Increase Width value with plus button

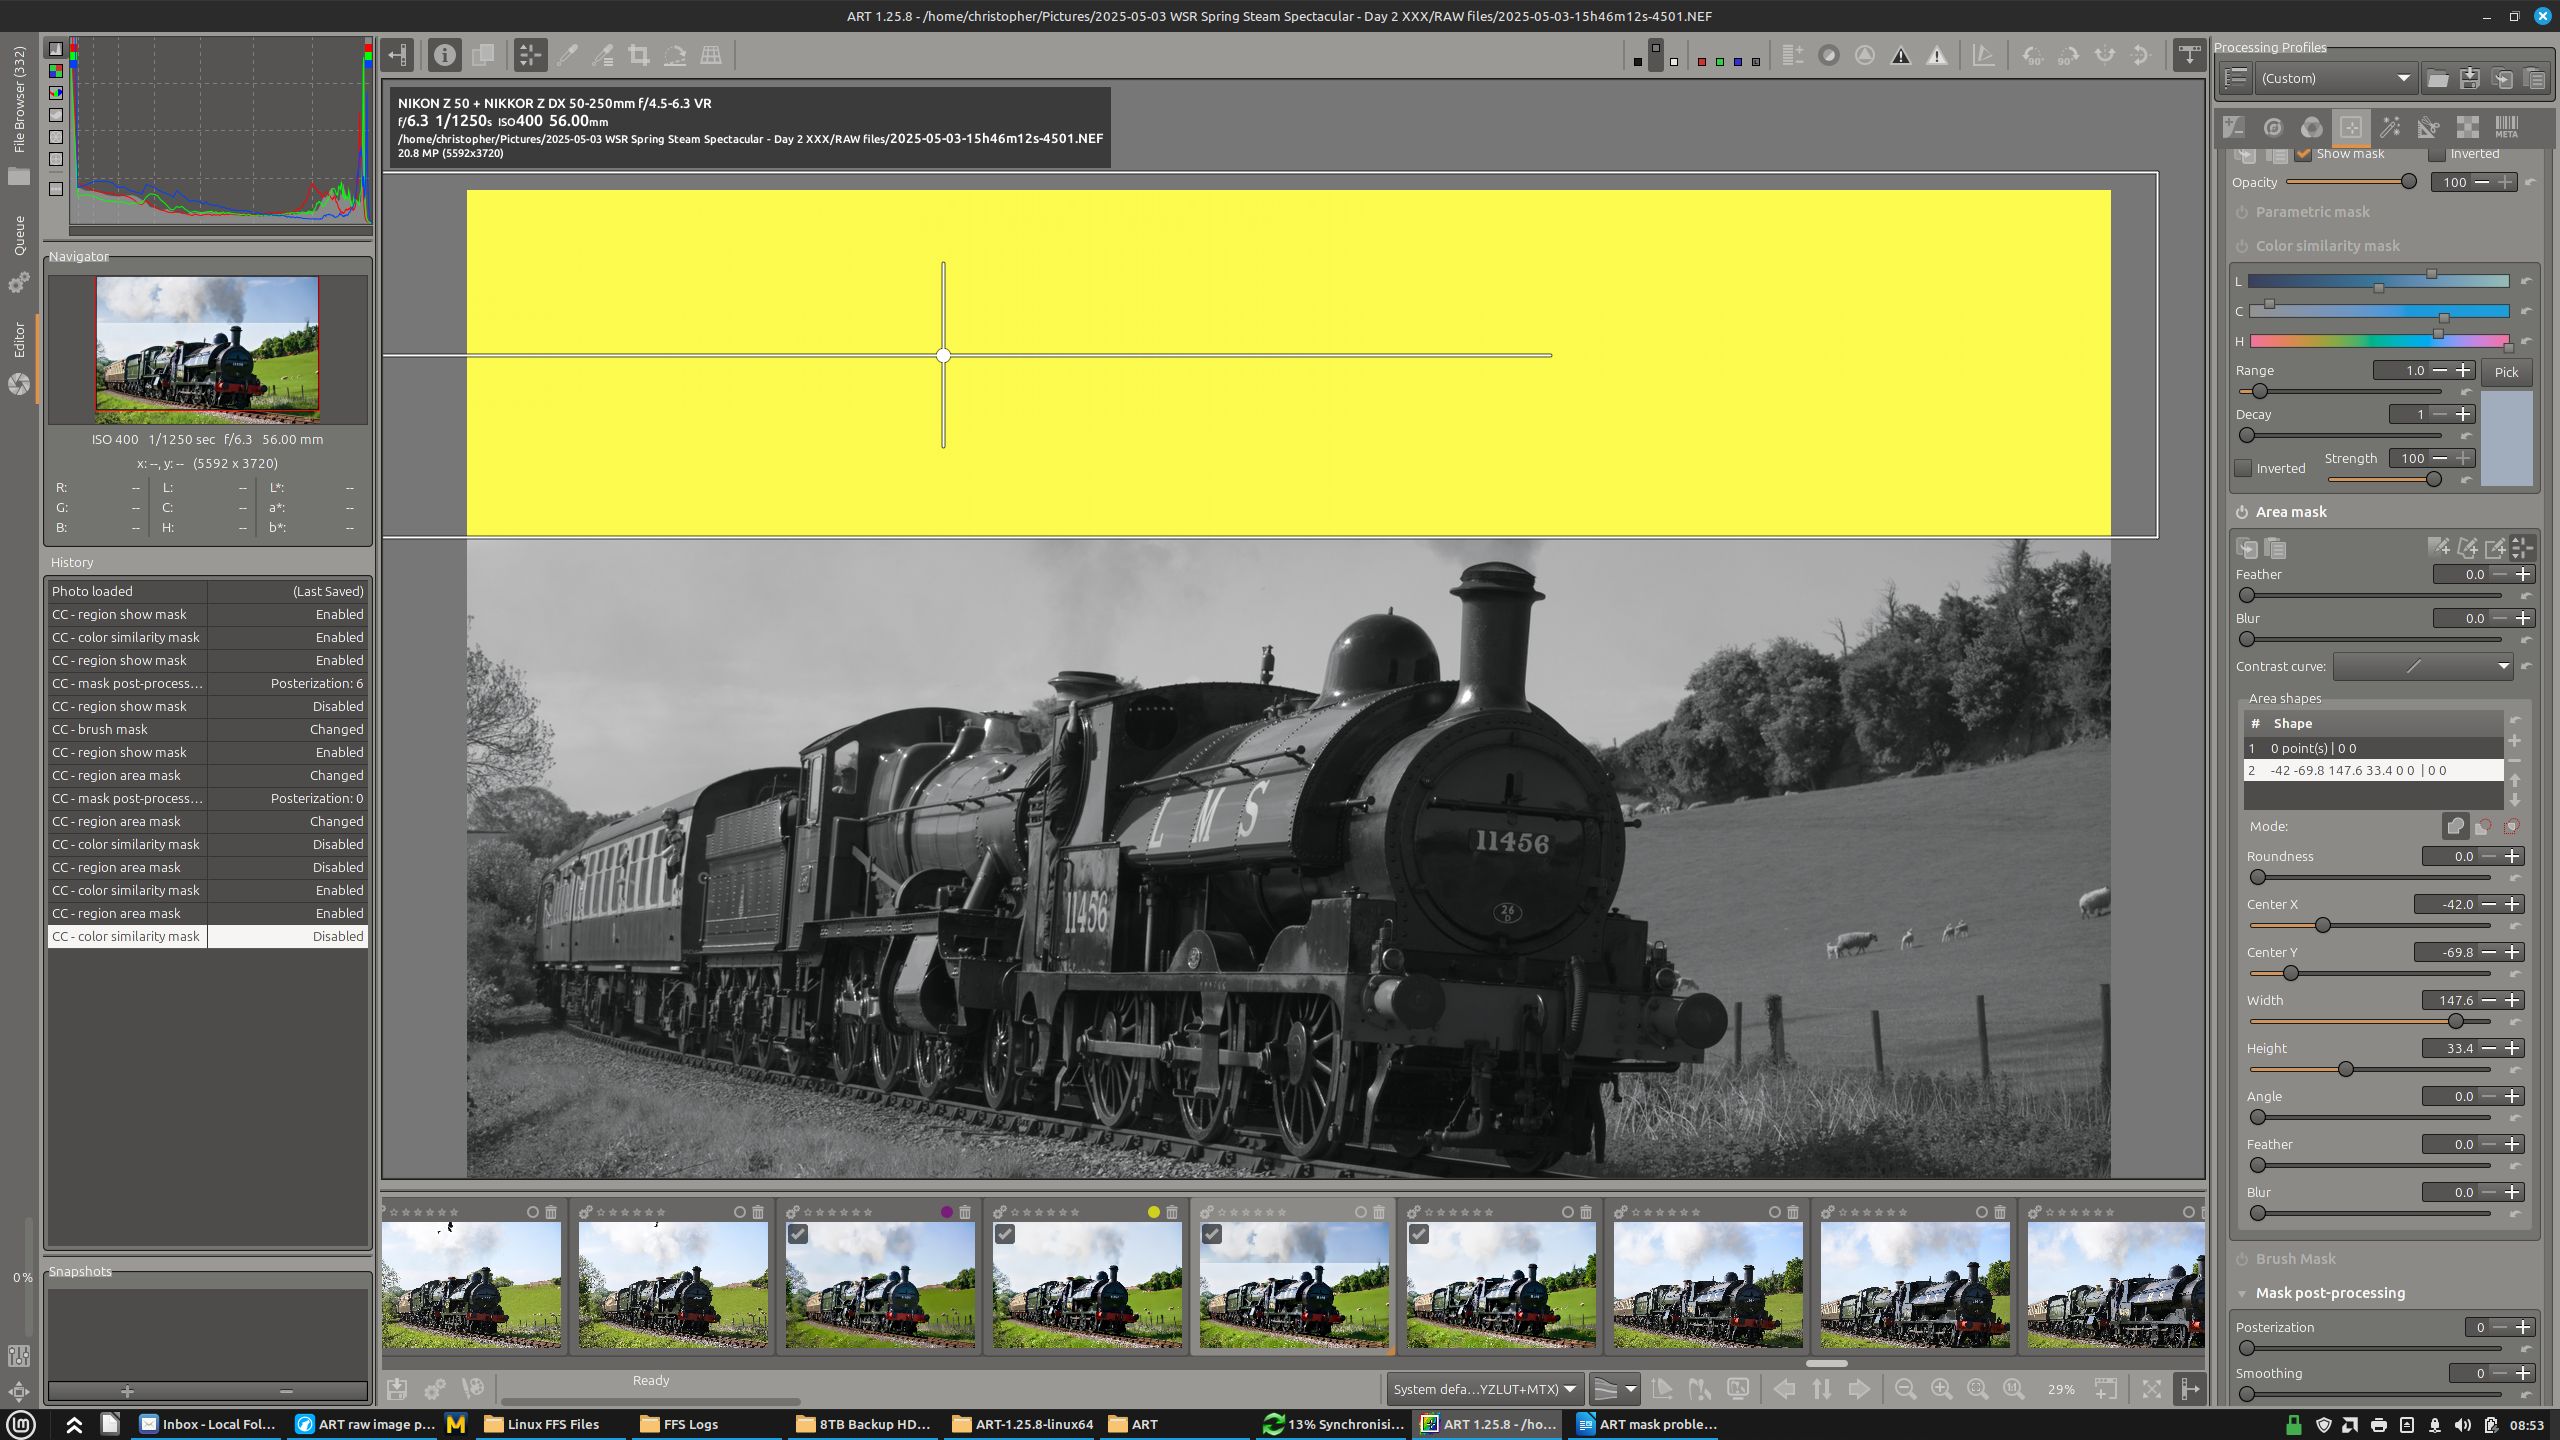pyautogui.click(x=2512, y=1000)
